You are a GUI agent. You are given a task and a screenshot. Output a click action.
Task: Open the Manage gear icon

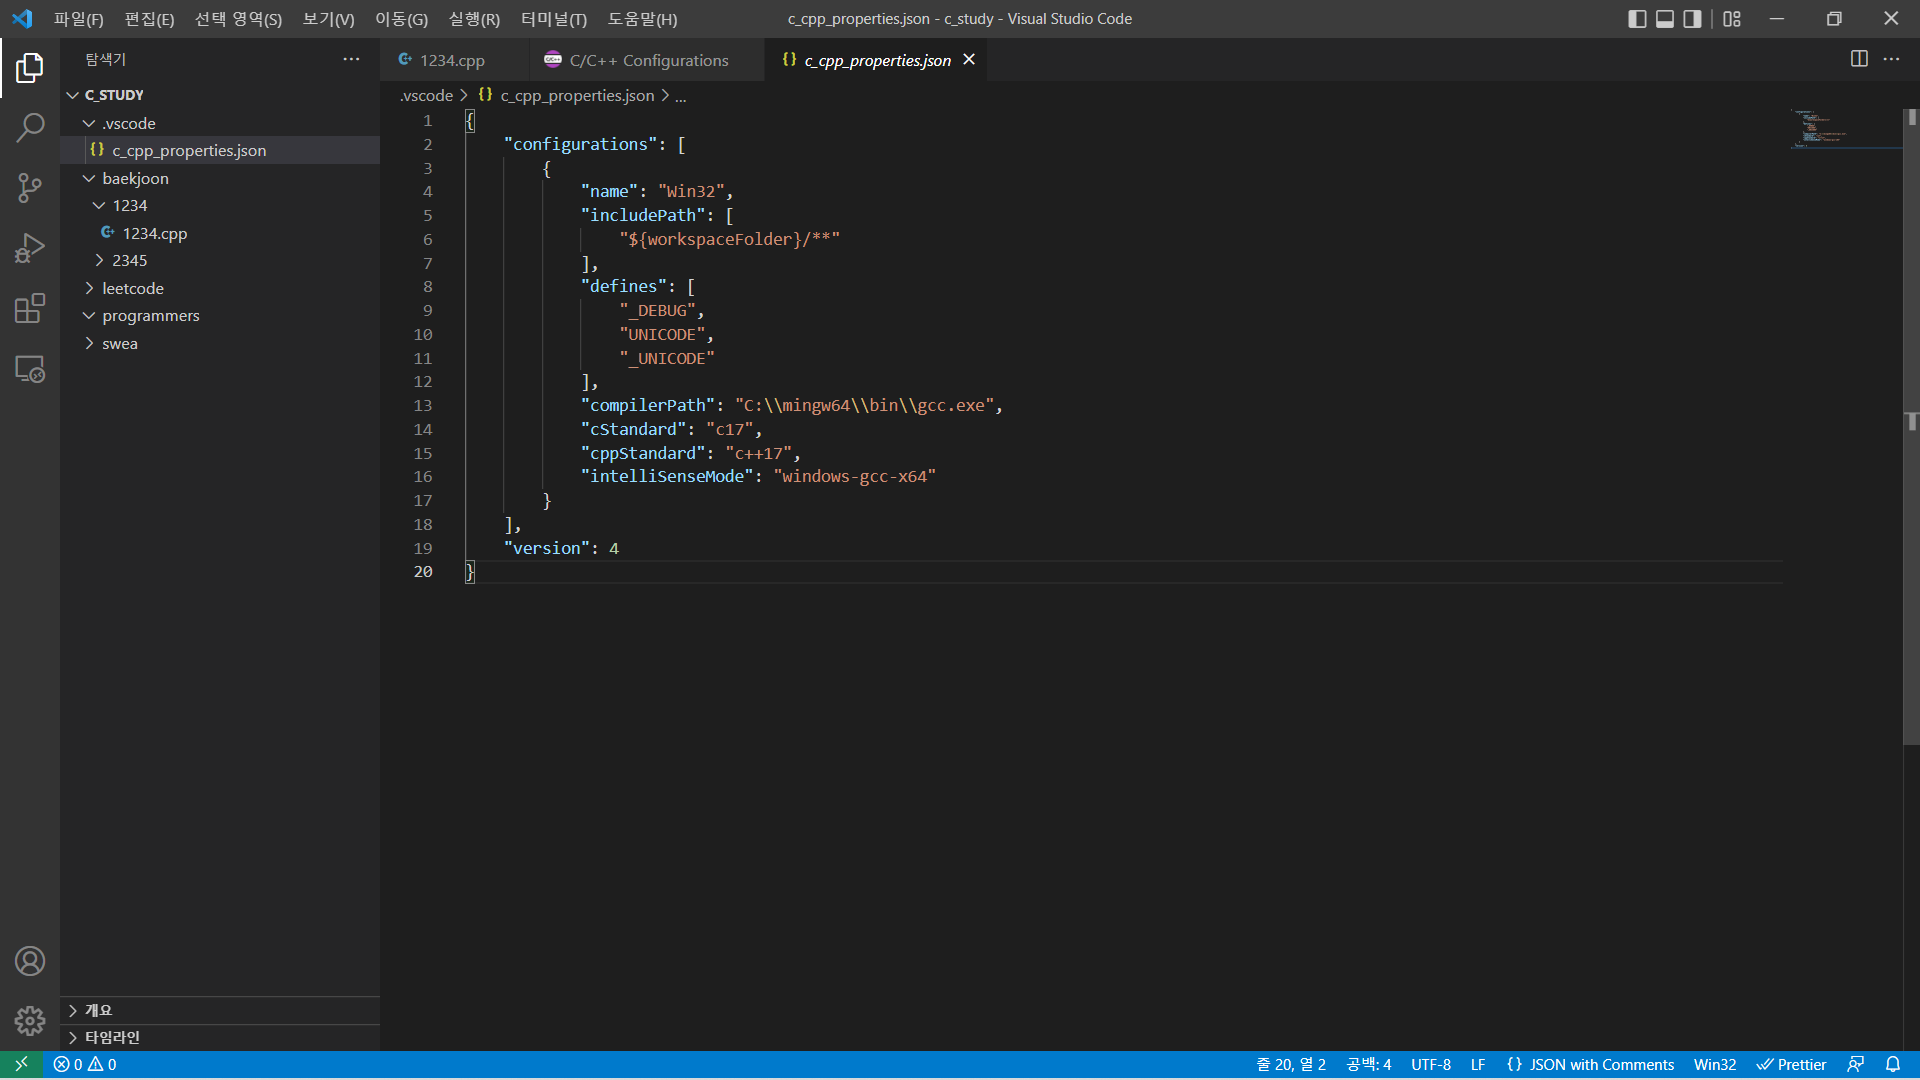click(30, 1020)
